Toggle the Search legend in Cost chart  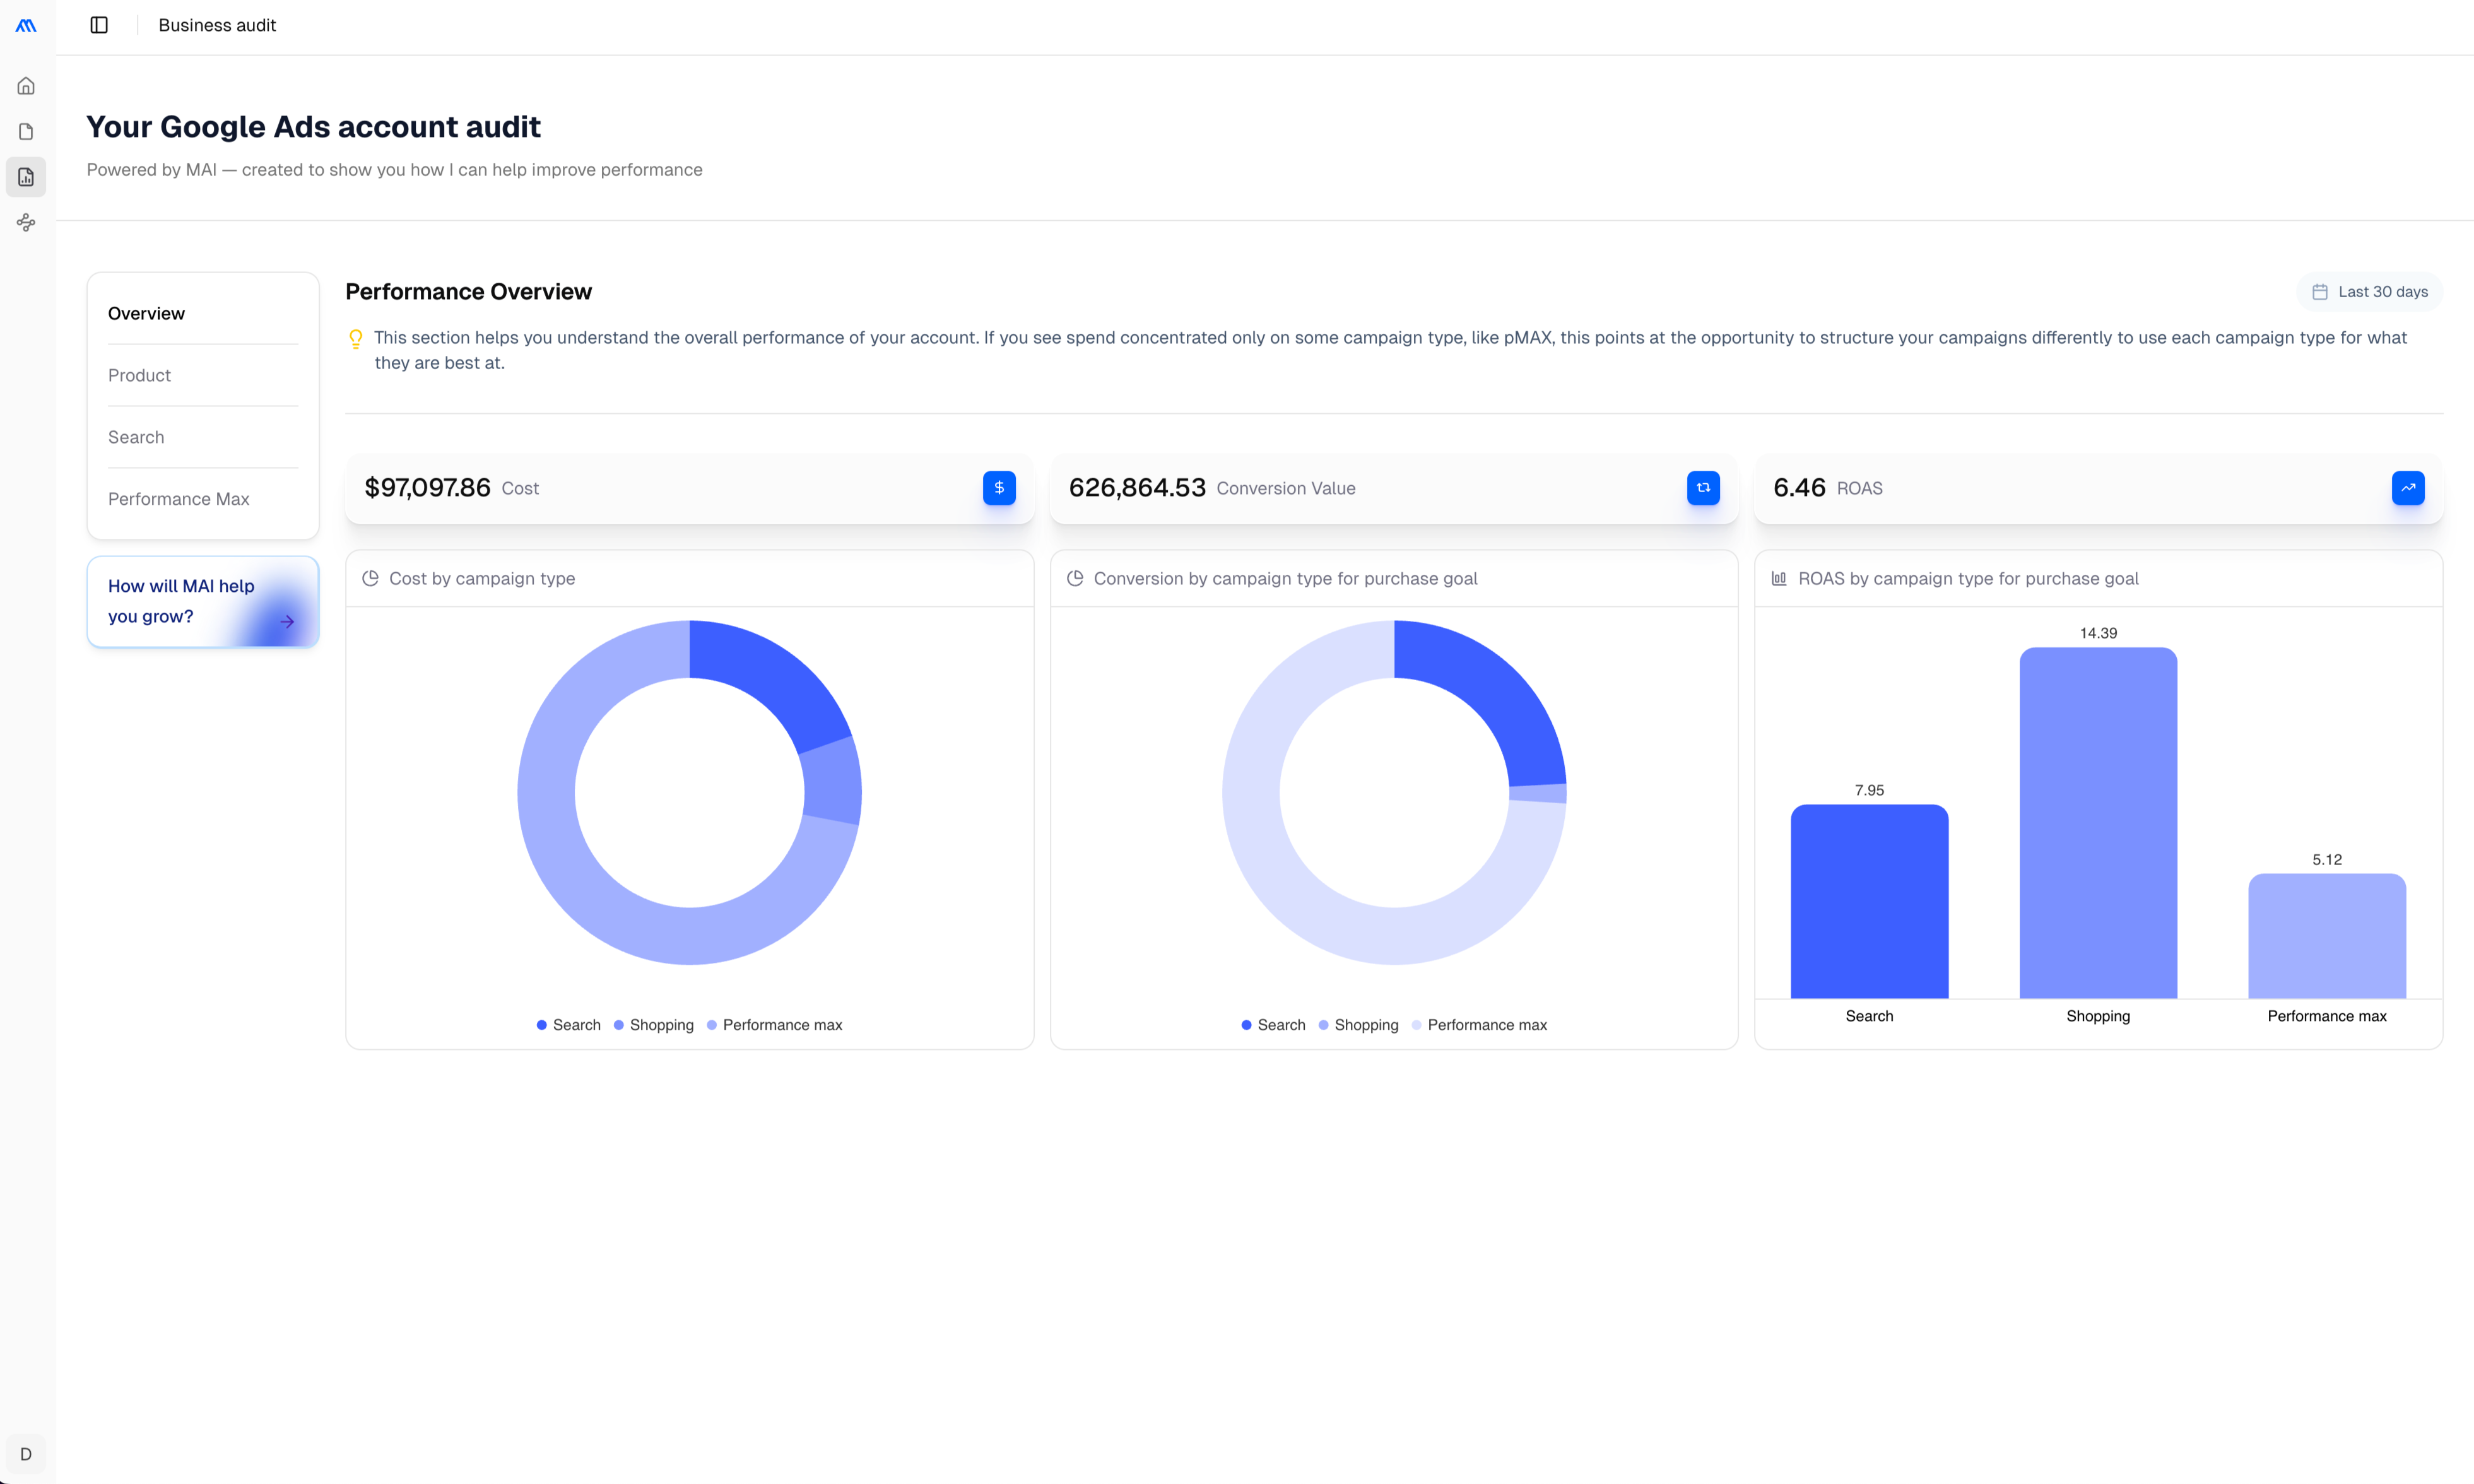(x=568, y=1025)
